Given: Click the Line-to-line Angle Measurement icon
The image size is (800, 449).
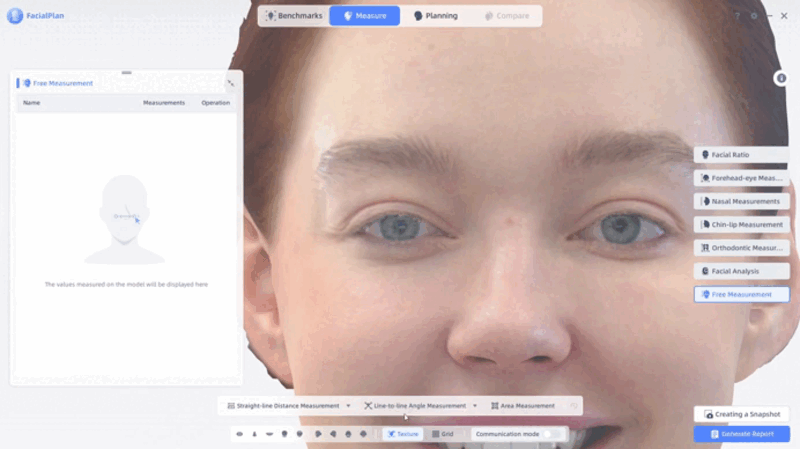Looking at the screenshot, I should click(x=368, y=406).
